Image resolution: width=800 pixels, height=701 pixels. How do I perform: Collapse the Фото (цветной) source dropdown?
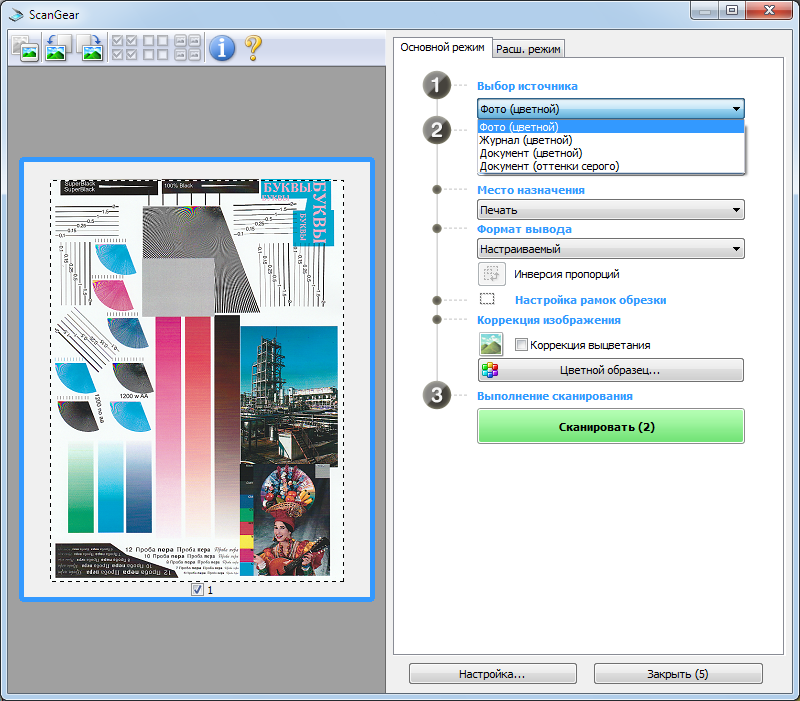(611, 109)
